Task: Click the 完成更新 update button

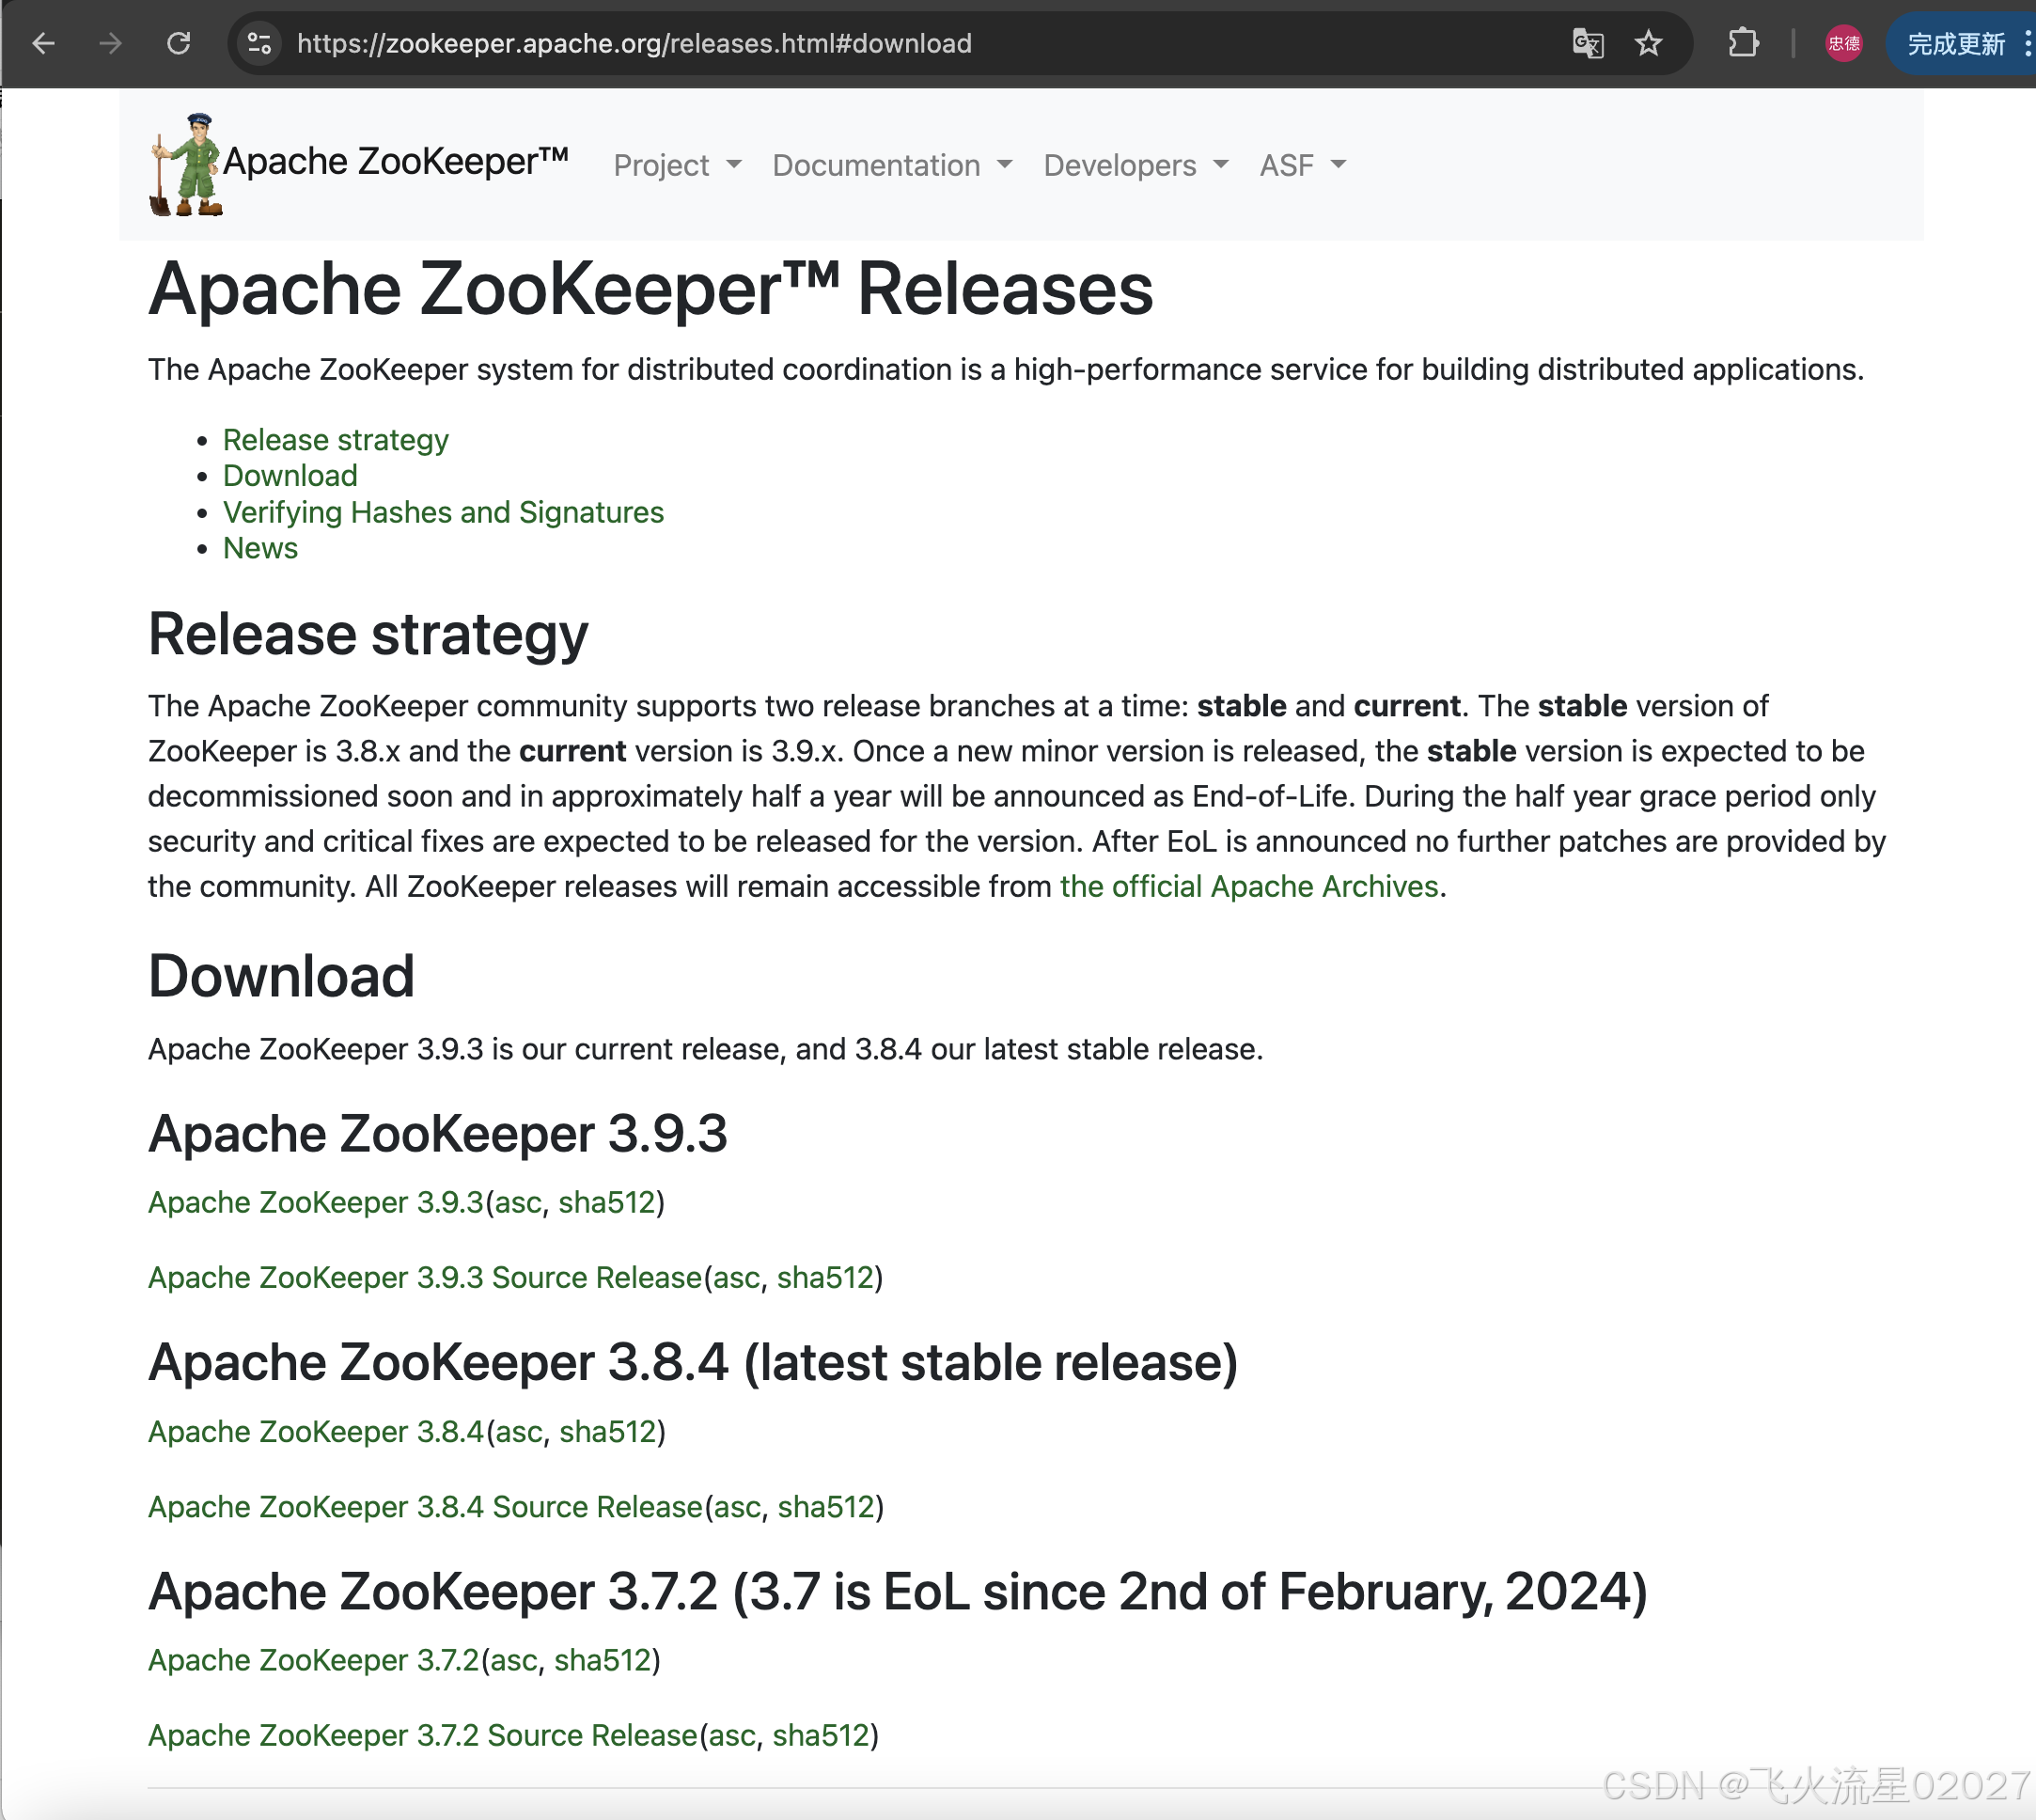Action: (x=1955, y=44)
